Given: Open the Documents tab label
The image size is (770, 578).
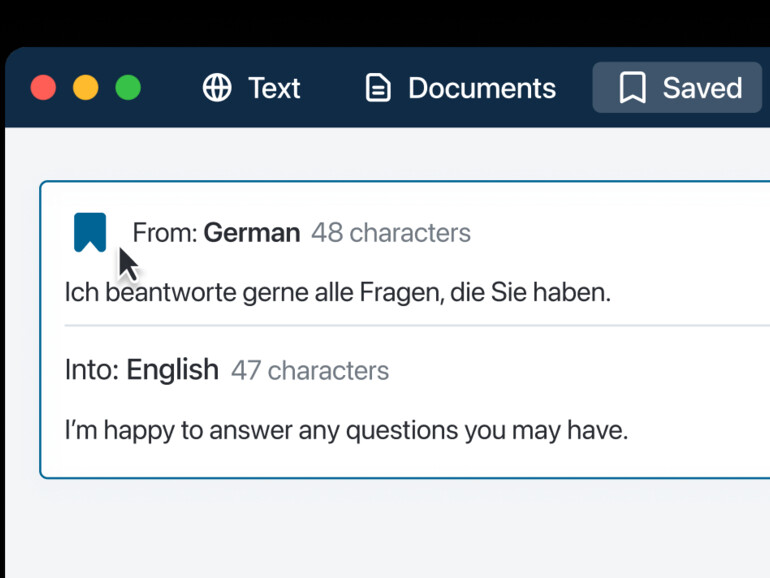Looking at the screenshot, I should 481,88.
